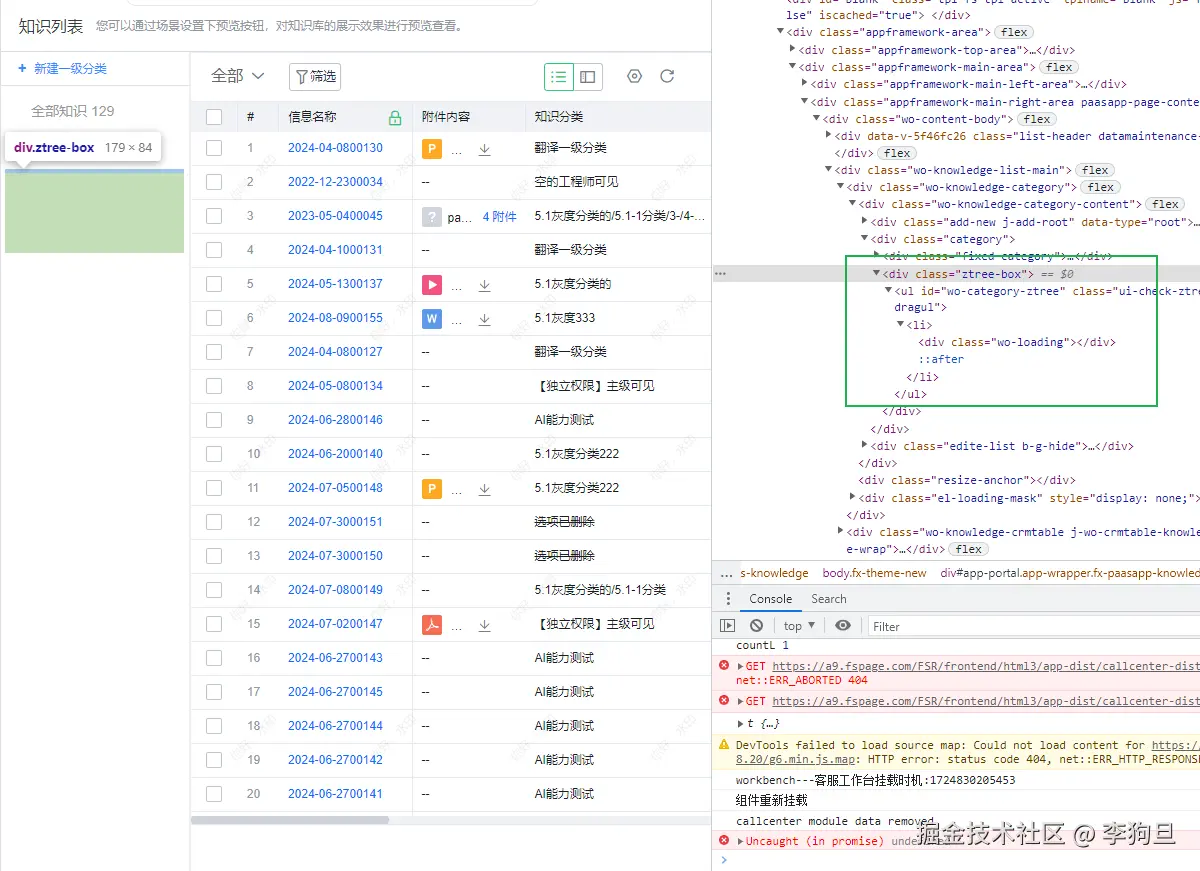Tick the select-all checkbox in table header
Image resolution: width=1200 pixels, height=871 pixels.
(x=214, y=117)
